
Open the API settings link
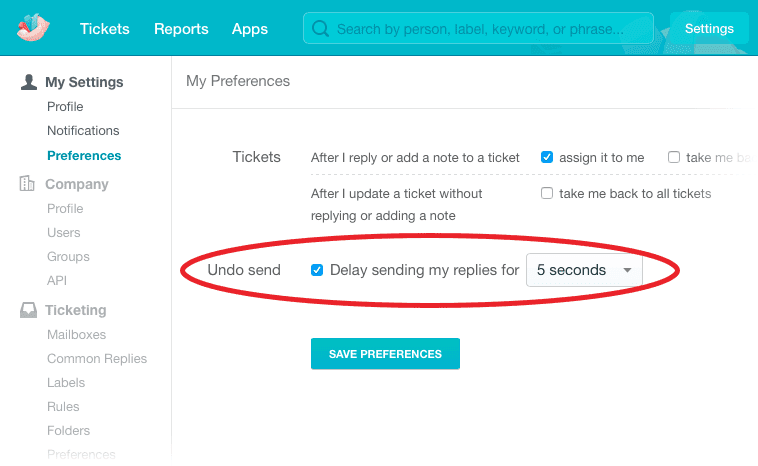point(57,281)
